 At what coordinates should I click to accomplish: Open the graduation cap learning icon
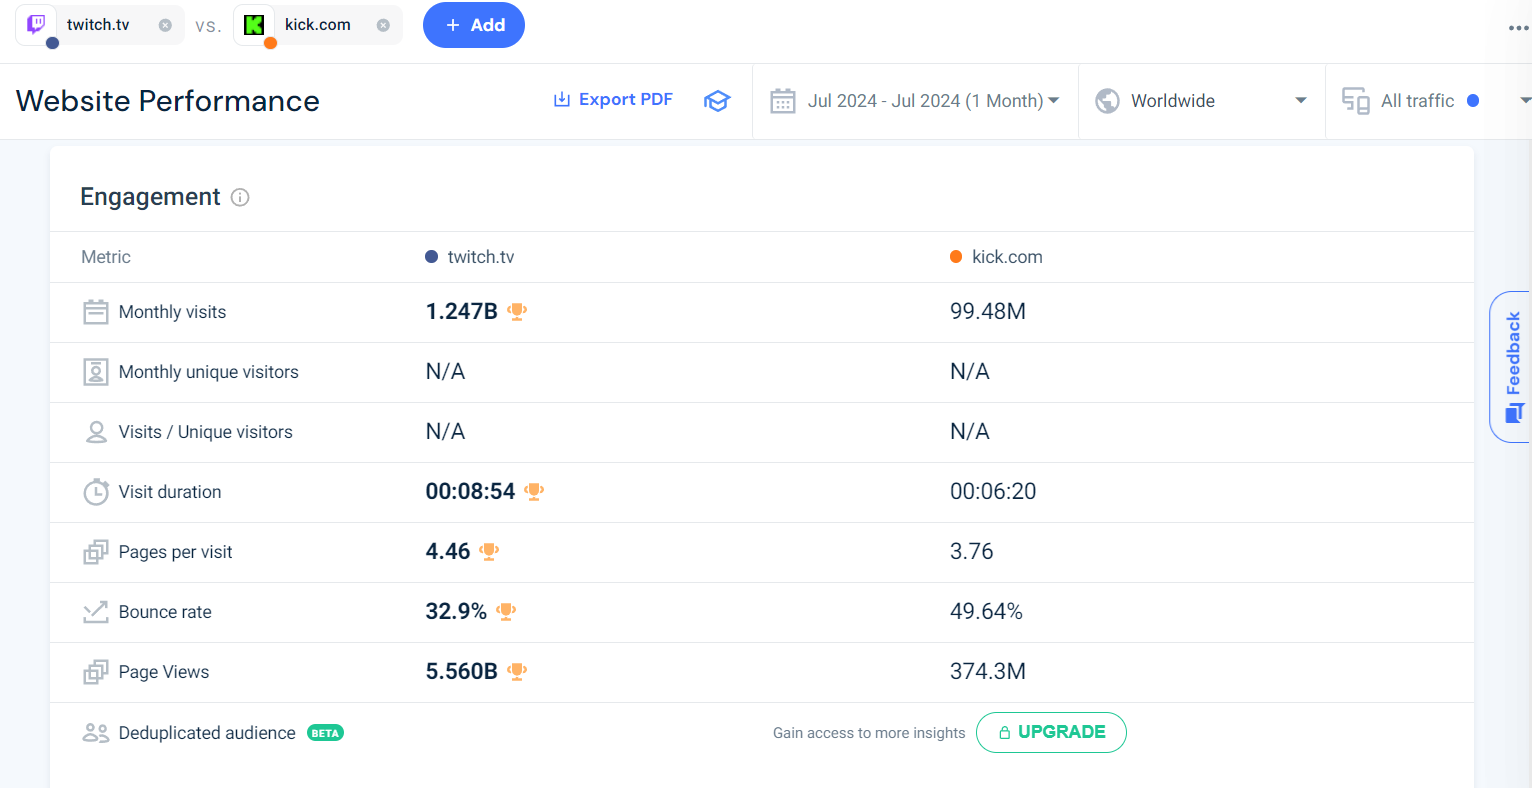click(717, 101)
